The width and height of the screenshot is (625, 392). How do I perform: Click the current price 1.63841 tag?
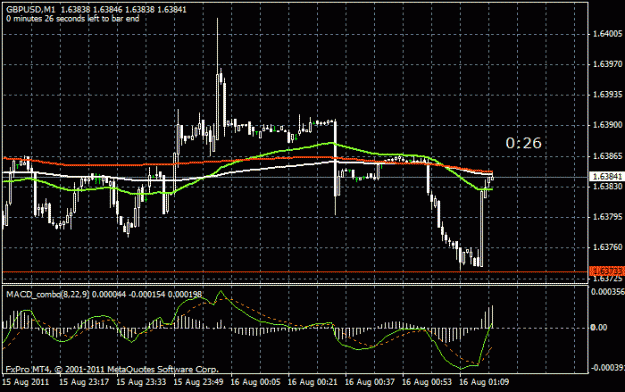(607, 177)
